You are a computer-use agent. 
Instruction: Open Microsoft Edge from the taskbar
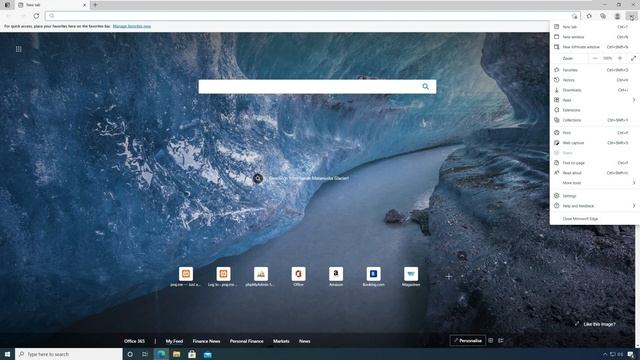pyautogui.click(x=161, y=354)
